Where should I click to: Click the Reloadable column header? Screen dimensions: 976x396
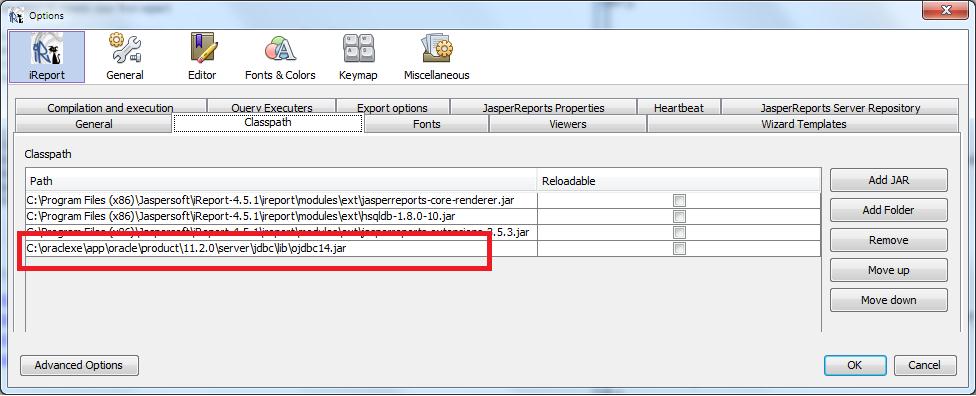[x=679, y=181]
